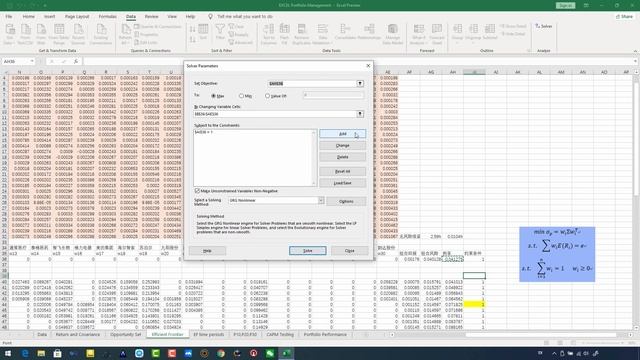
Task: Open the What-If Analysis dropdown
Action: tap(419, 34)
